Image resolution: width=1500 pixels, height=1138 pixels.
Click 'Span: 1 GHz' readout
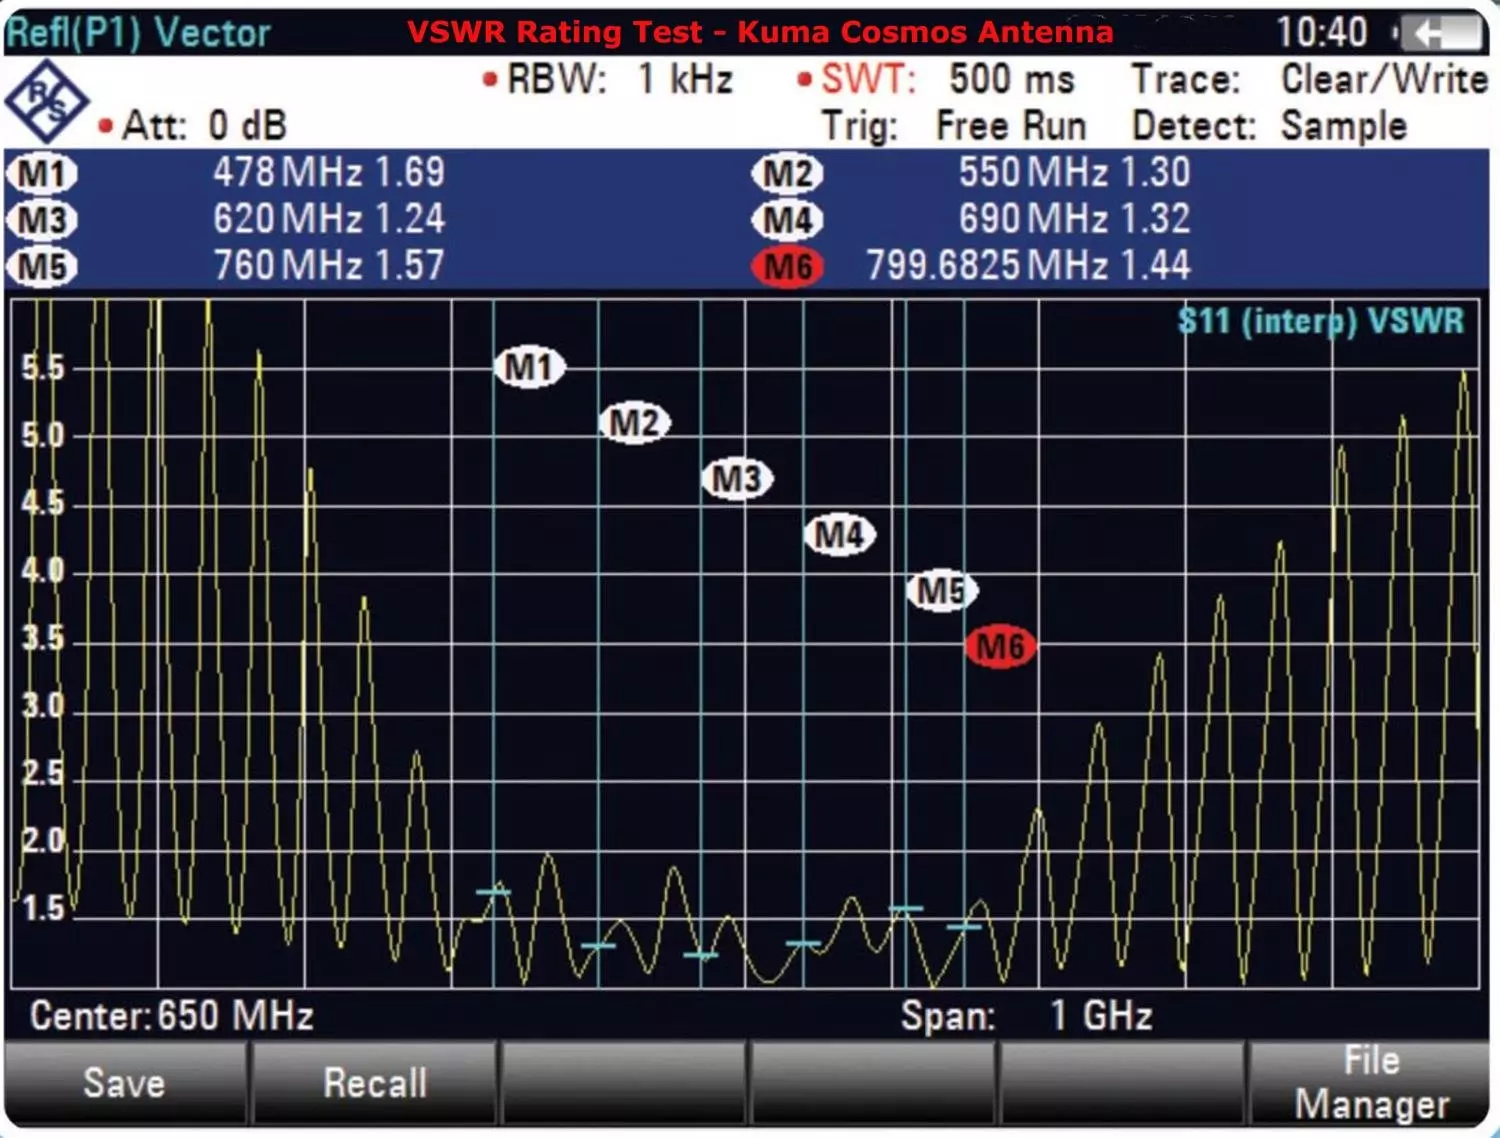1027,1015
